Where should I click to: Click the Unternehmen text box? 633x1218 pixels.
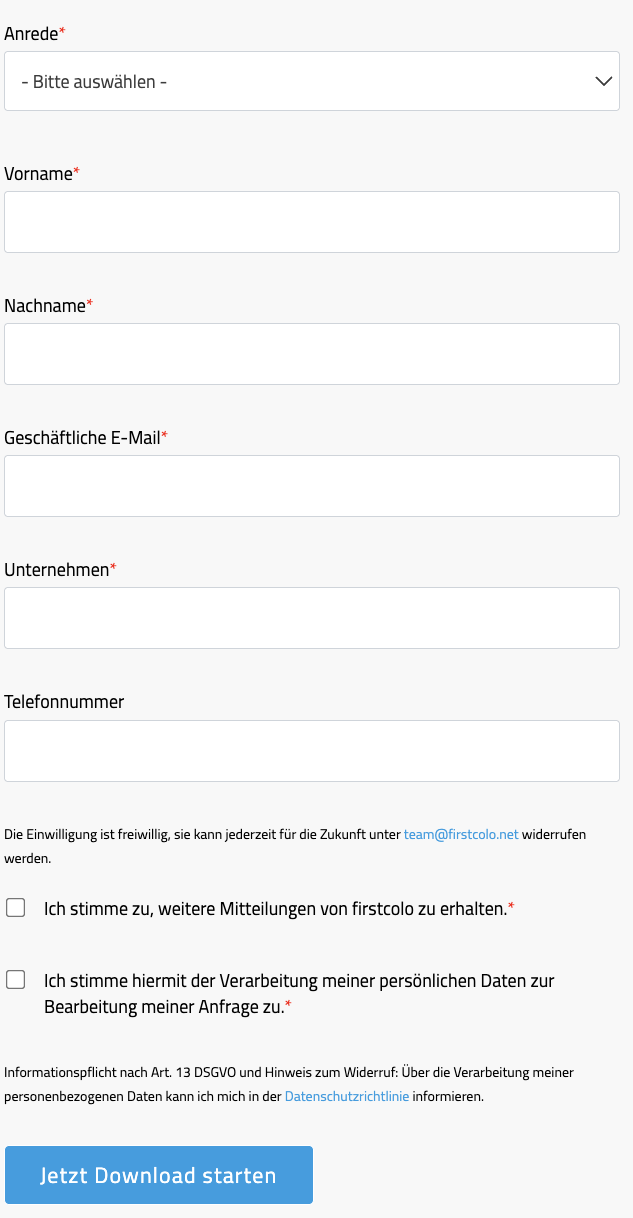pos(312,618)
